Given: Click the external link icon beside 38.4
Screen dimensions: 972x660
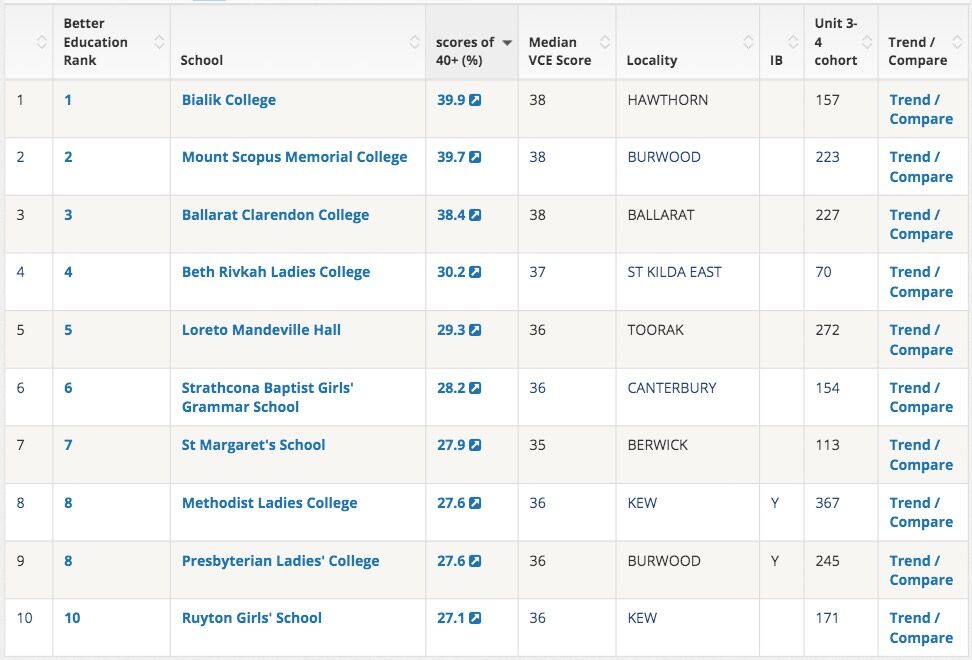Looking at the screenshot, I should (476, 215).
